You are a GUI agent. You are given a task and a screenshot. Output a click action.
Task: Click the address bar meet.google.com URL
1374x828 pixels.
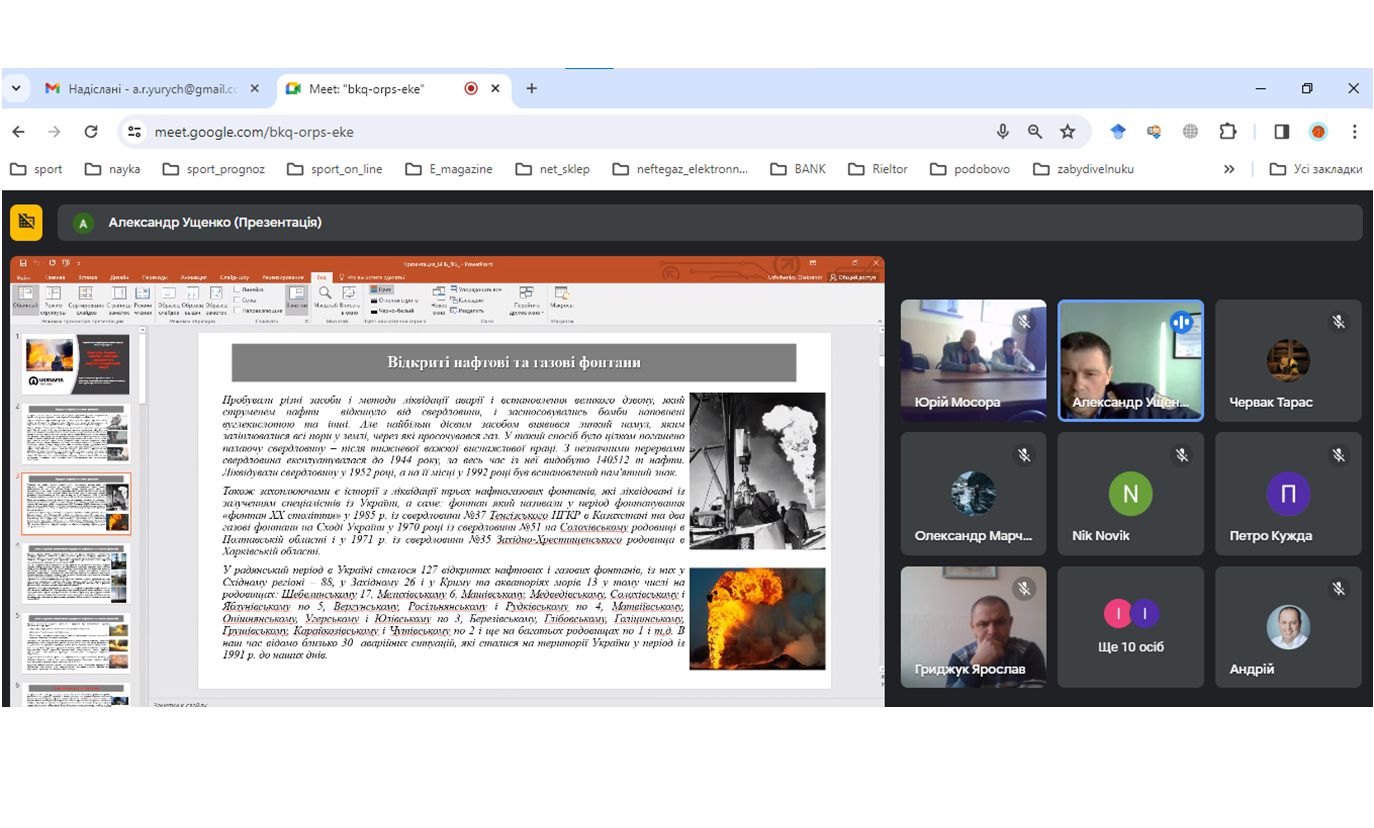click(254, 131)
